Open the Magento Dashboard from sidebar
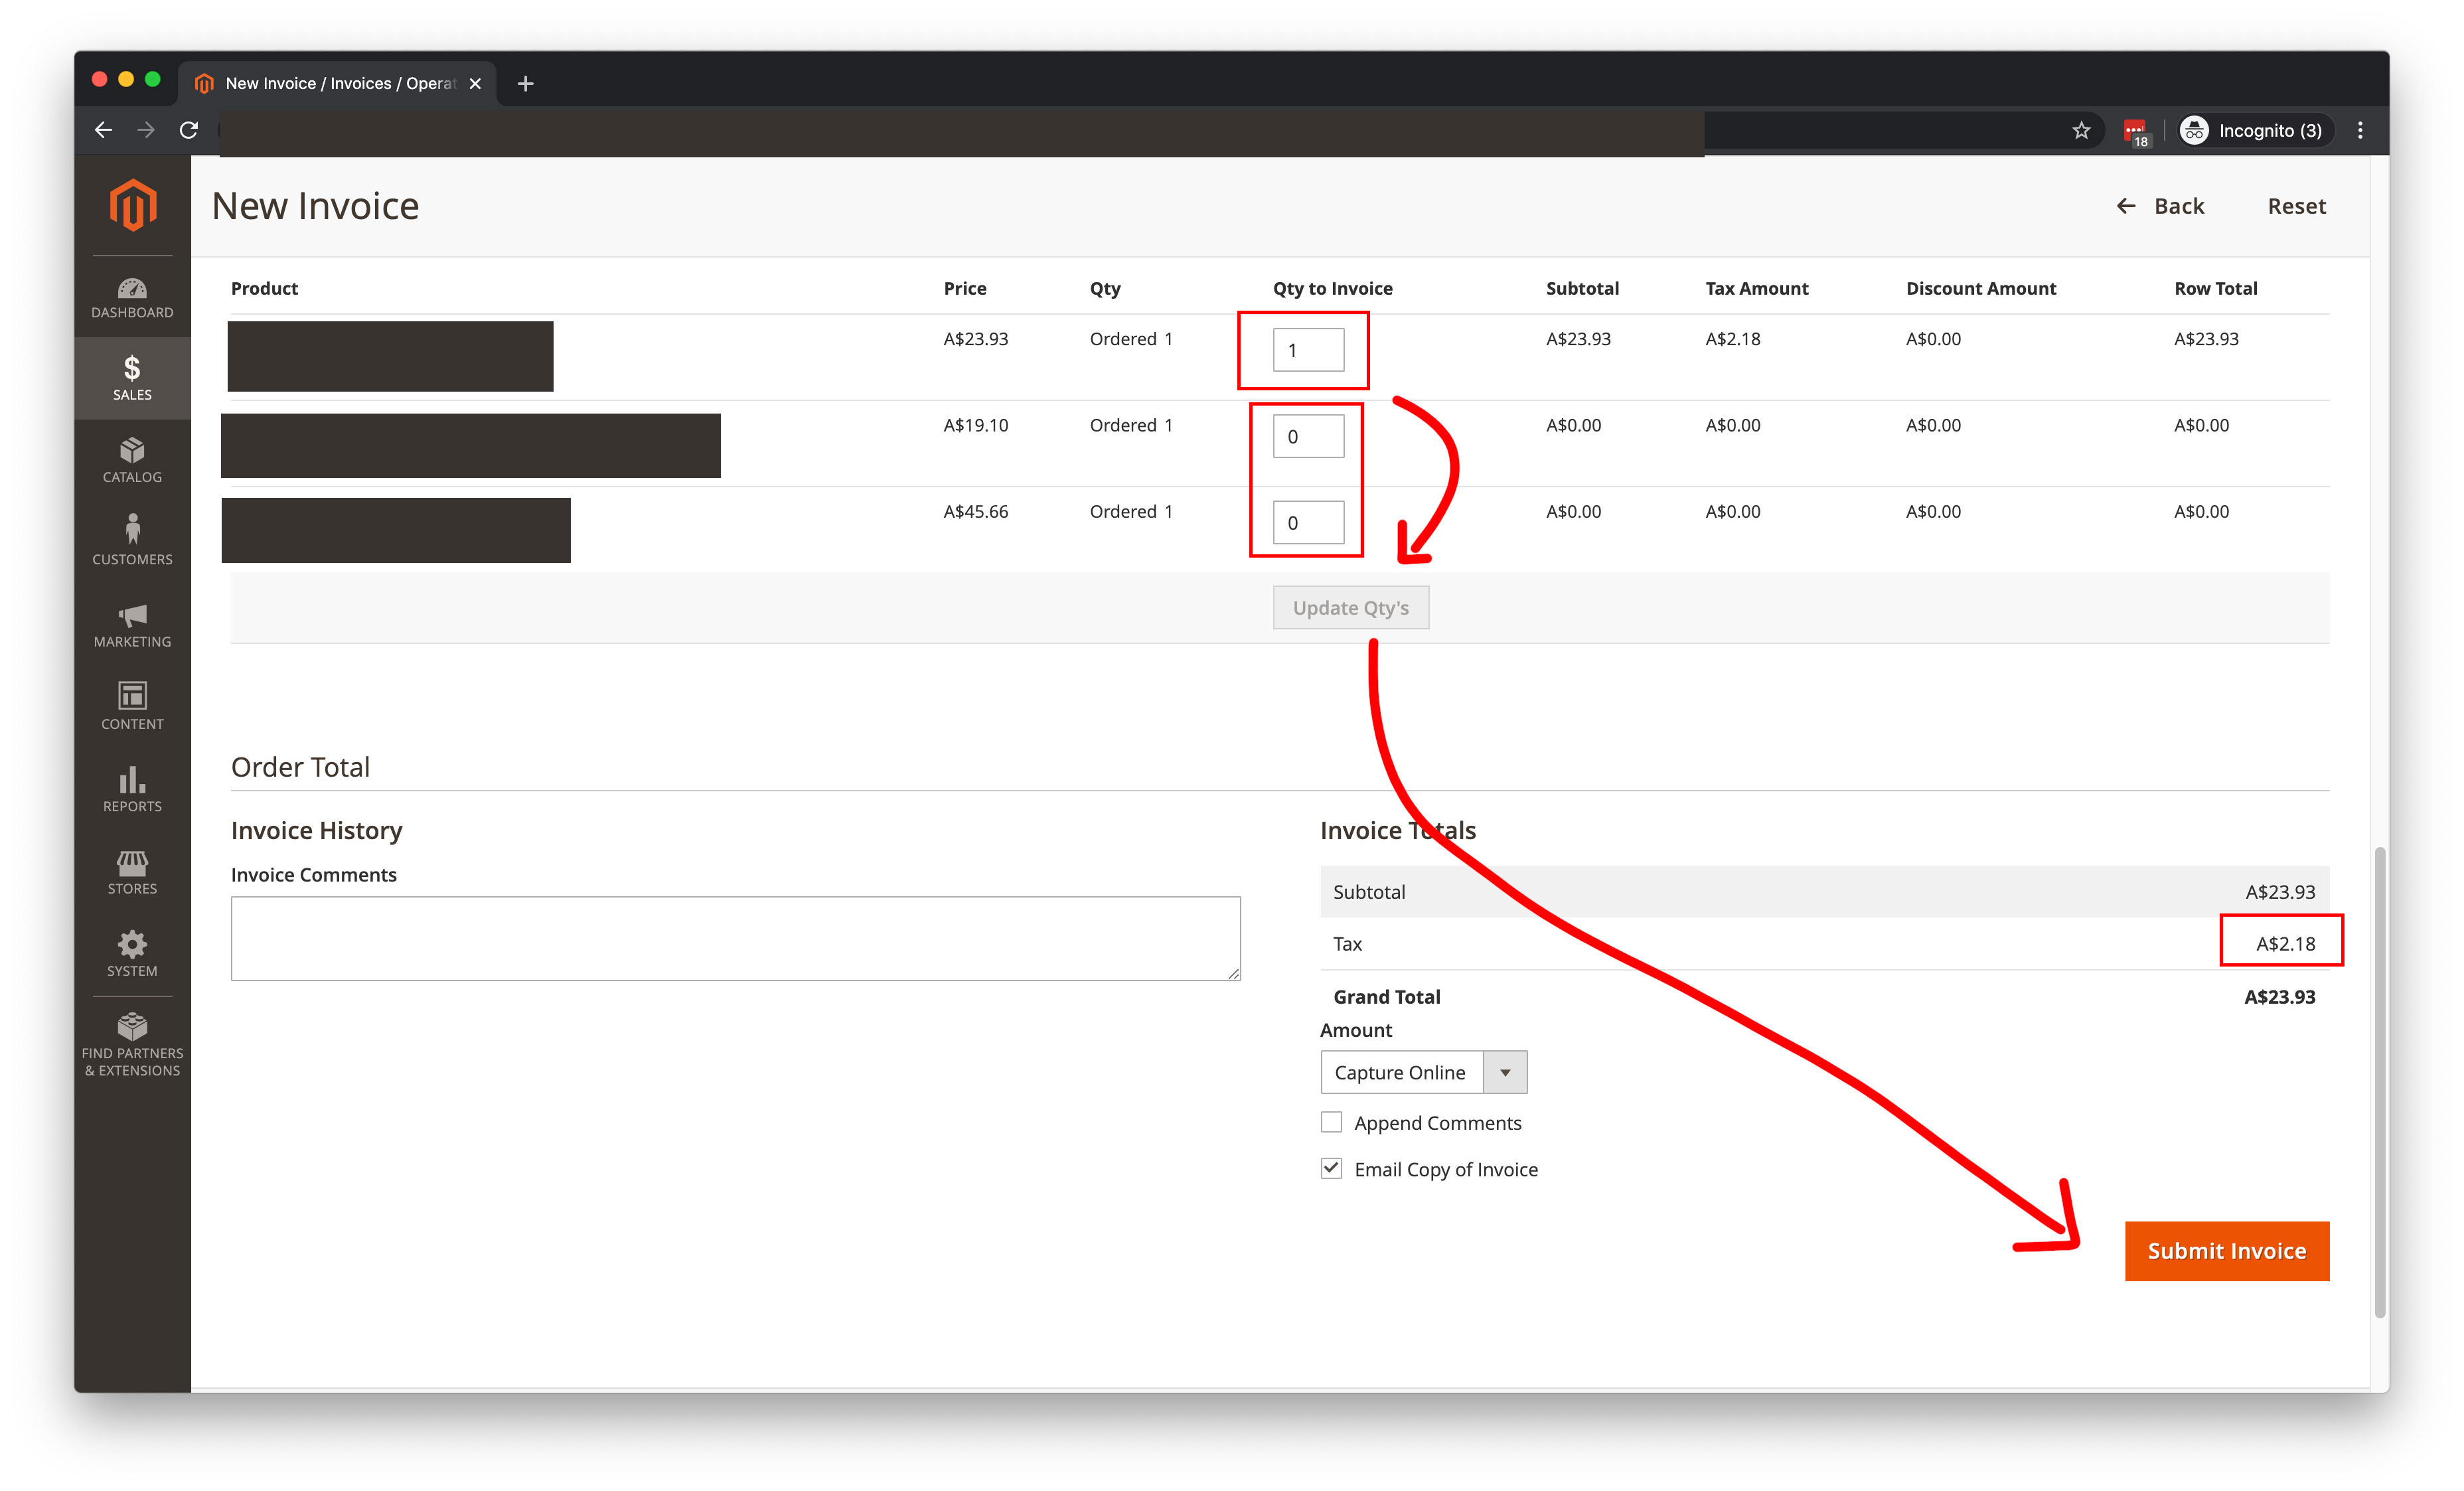The height and width of the screenshot is (1491, 2464). (131, 297)
